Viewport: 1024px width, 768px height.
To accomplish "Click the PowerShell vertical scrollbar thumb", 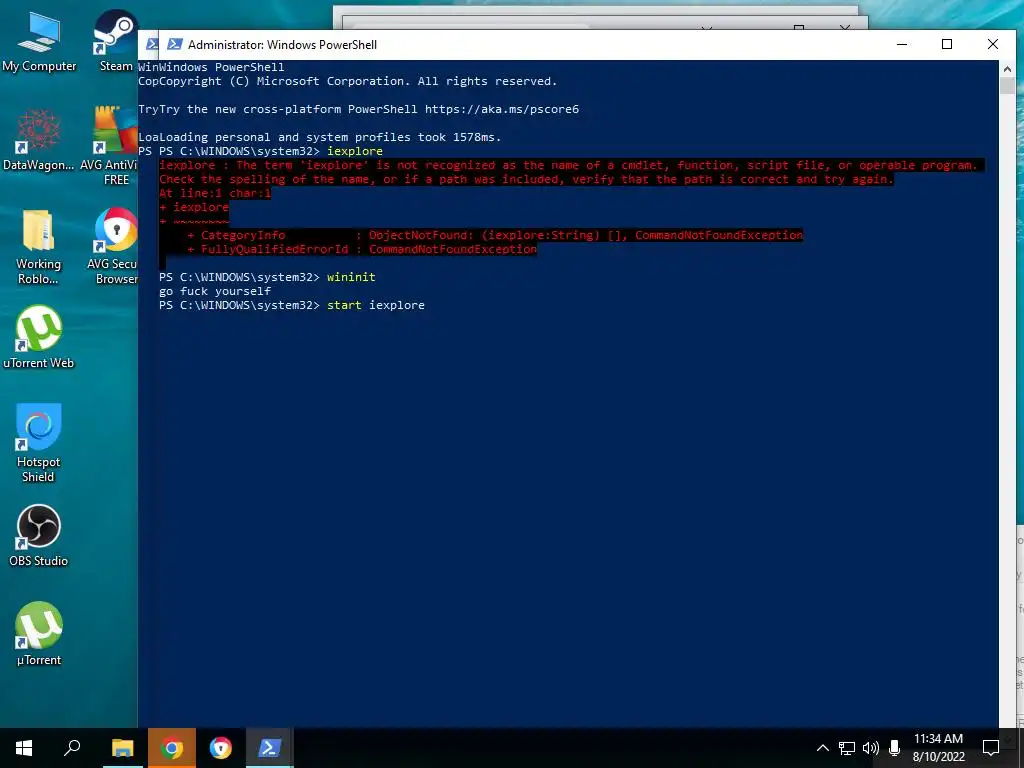I will click(x=1007, y=86).
